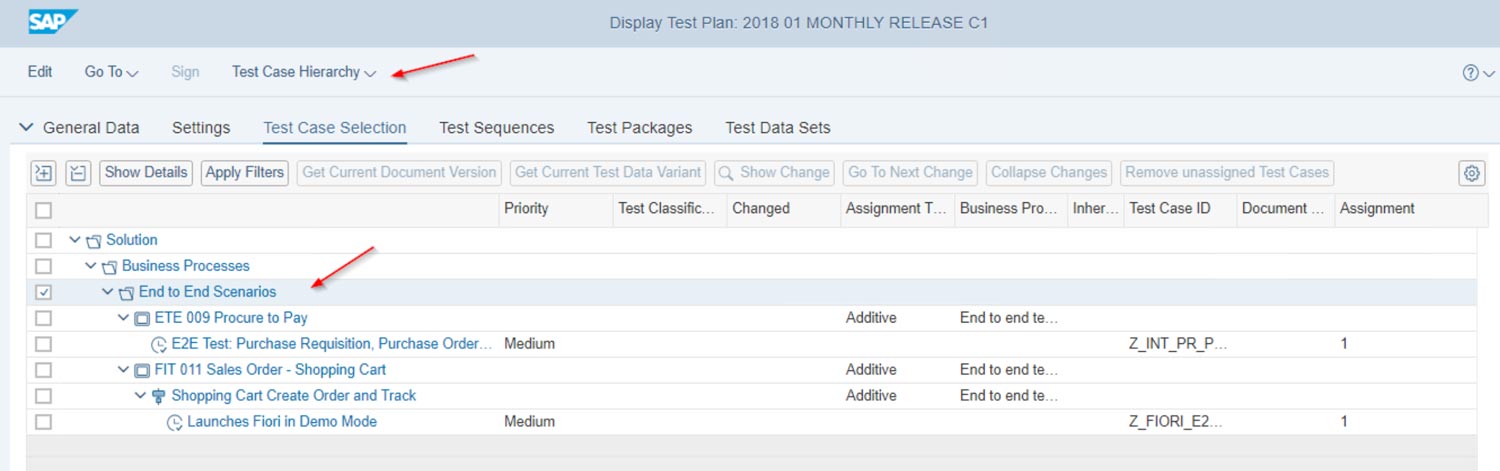The image size is (1500, 471).
Task: Click the collapse all nodes icon
Action: pyautogui.click(x=78, y=173)
